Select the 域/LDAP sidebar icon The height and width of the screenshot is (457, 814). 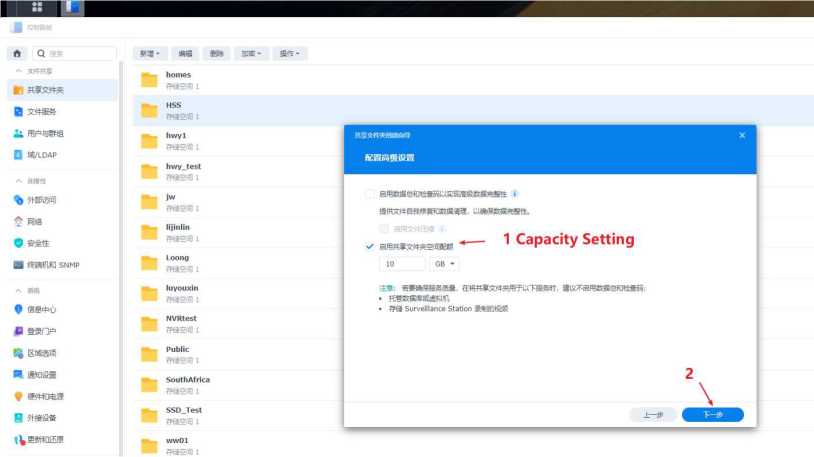[x=19, y=155]
